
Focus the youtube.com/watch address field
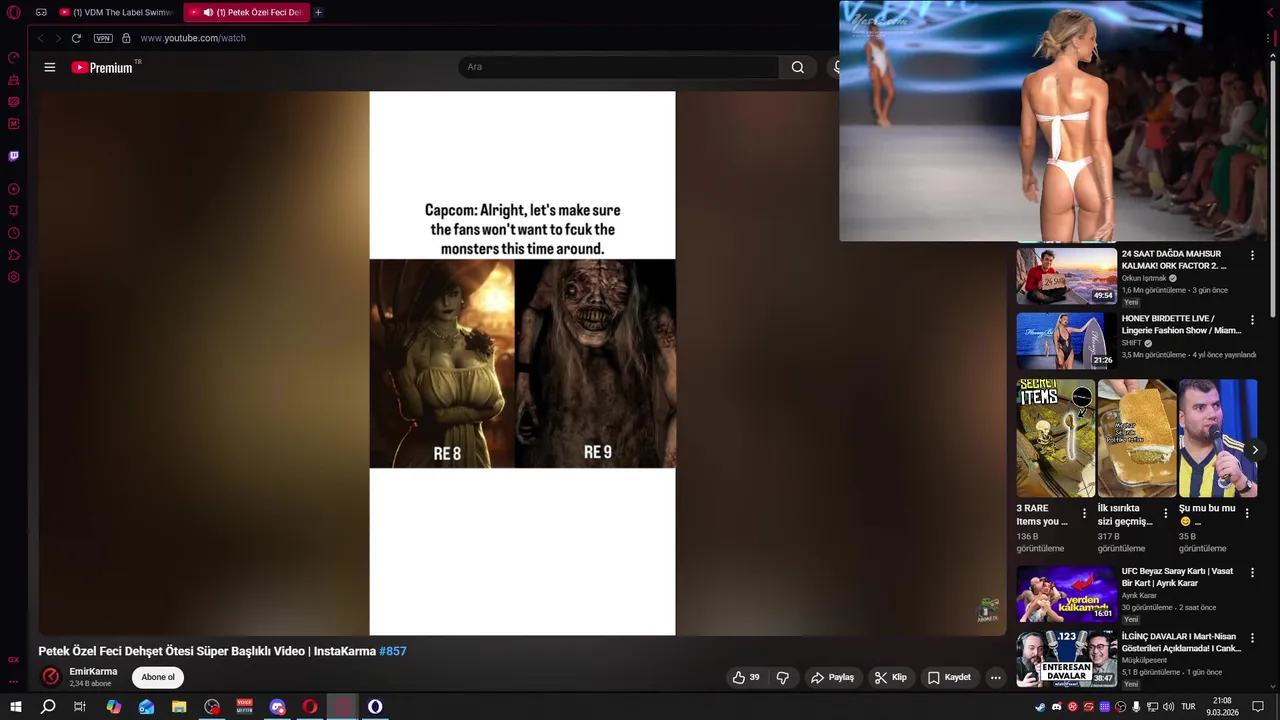(x=192, y=38)
